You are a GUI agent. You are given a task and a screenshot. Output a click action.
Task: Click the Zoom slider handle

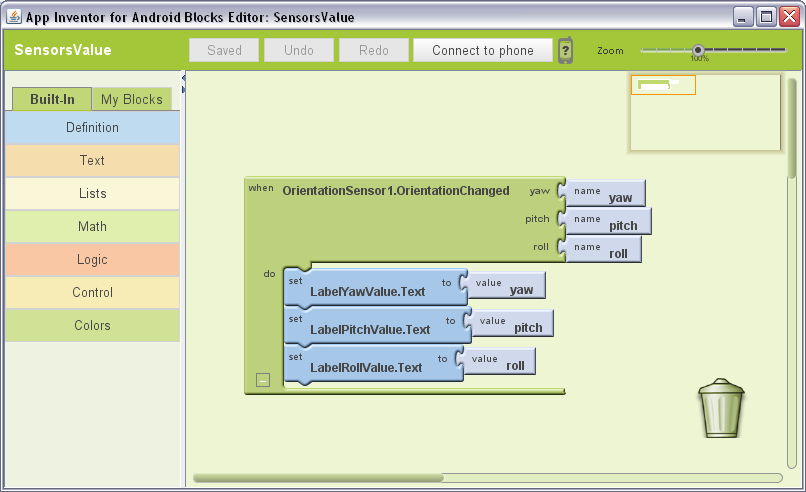[x=698, y=50]
